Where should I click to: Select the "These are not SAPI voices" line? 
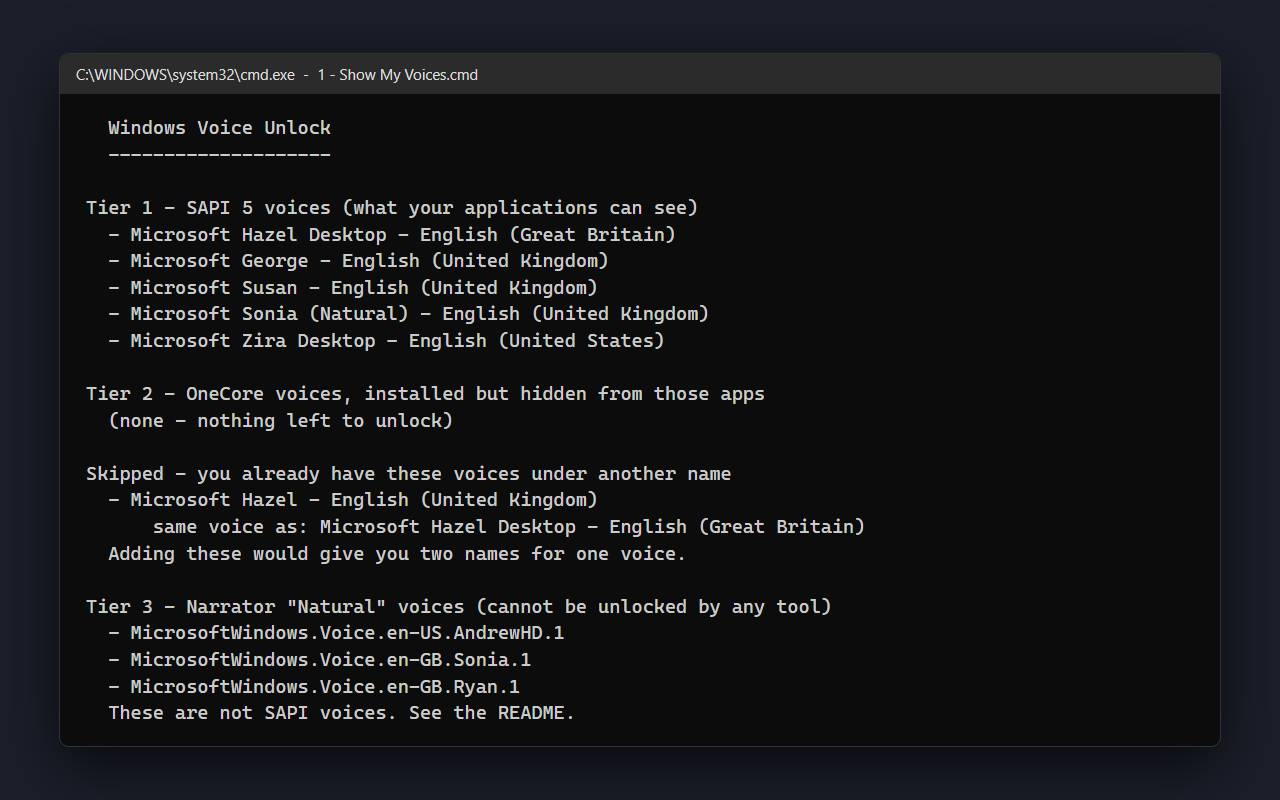tap(342, 713)
